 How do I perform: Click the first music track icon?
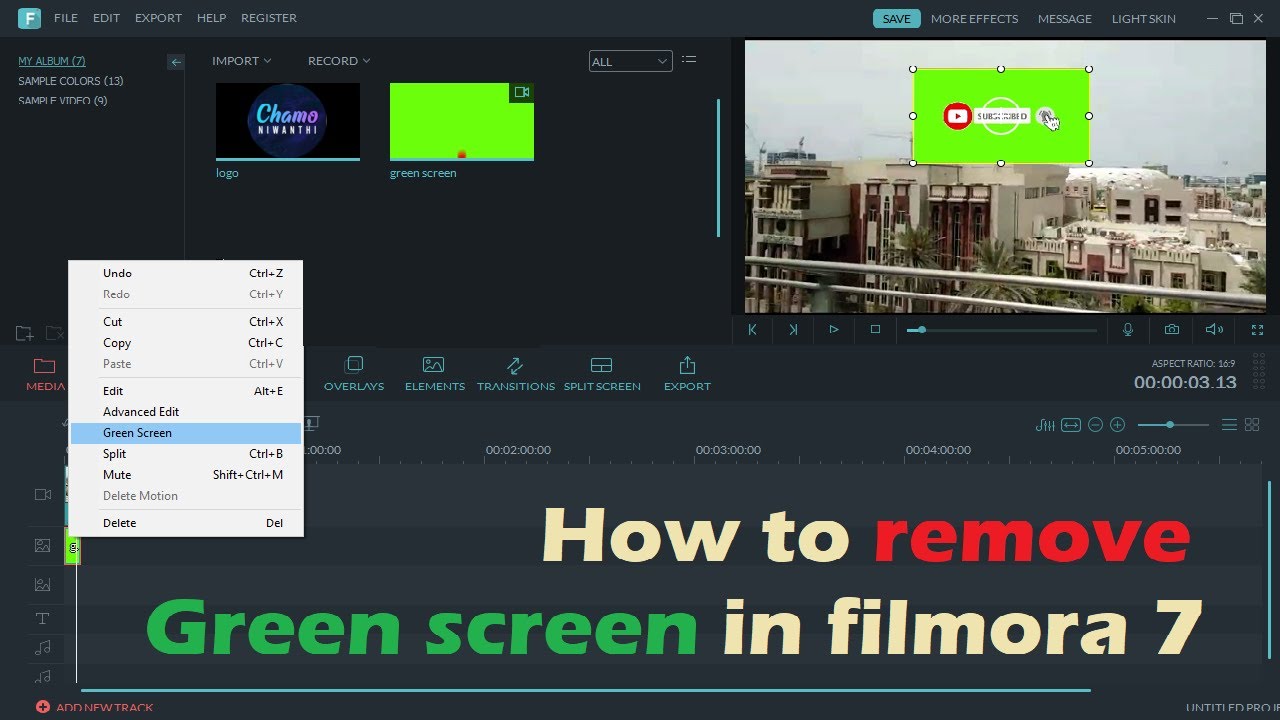[x=42, y=648]
